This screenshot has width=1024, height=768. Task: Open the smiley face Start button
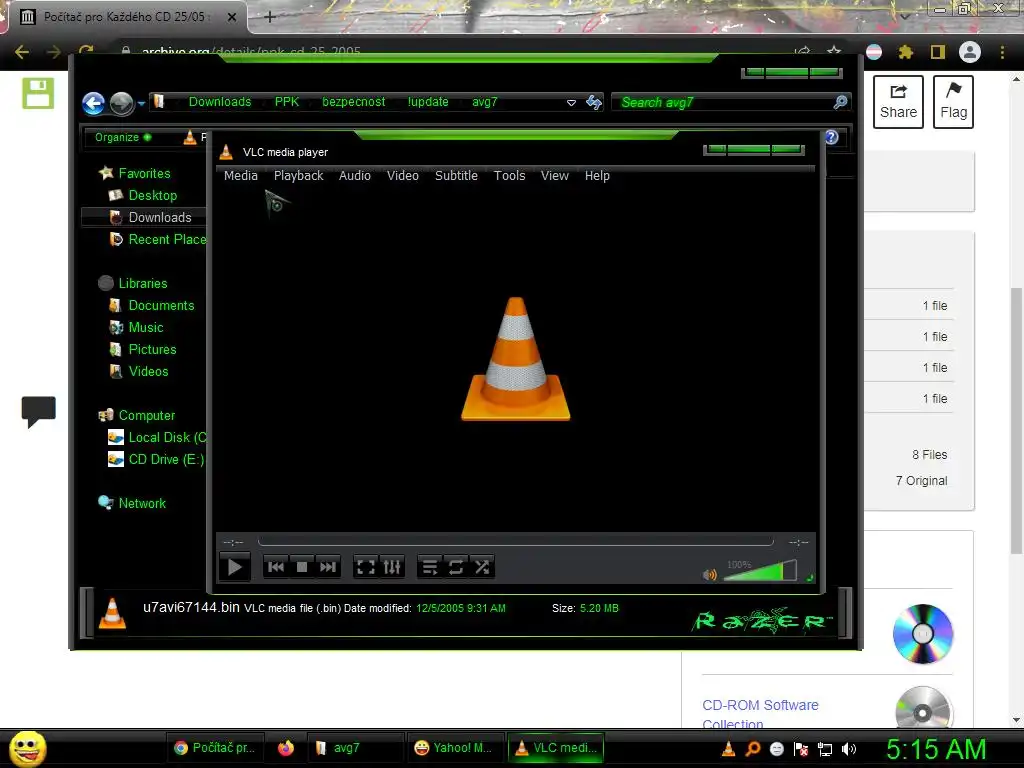(28, 748)
